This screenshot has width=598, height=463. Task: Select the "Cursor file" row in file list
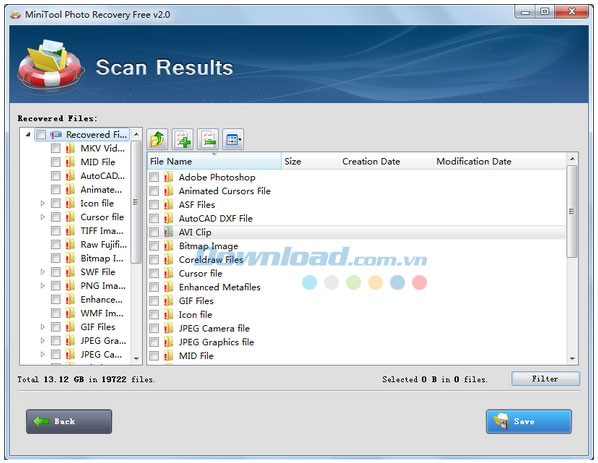click(x=357, y=273)
